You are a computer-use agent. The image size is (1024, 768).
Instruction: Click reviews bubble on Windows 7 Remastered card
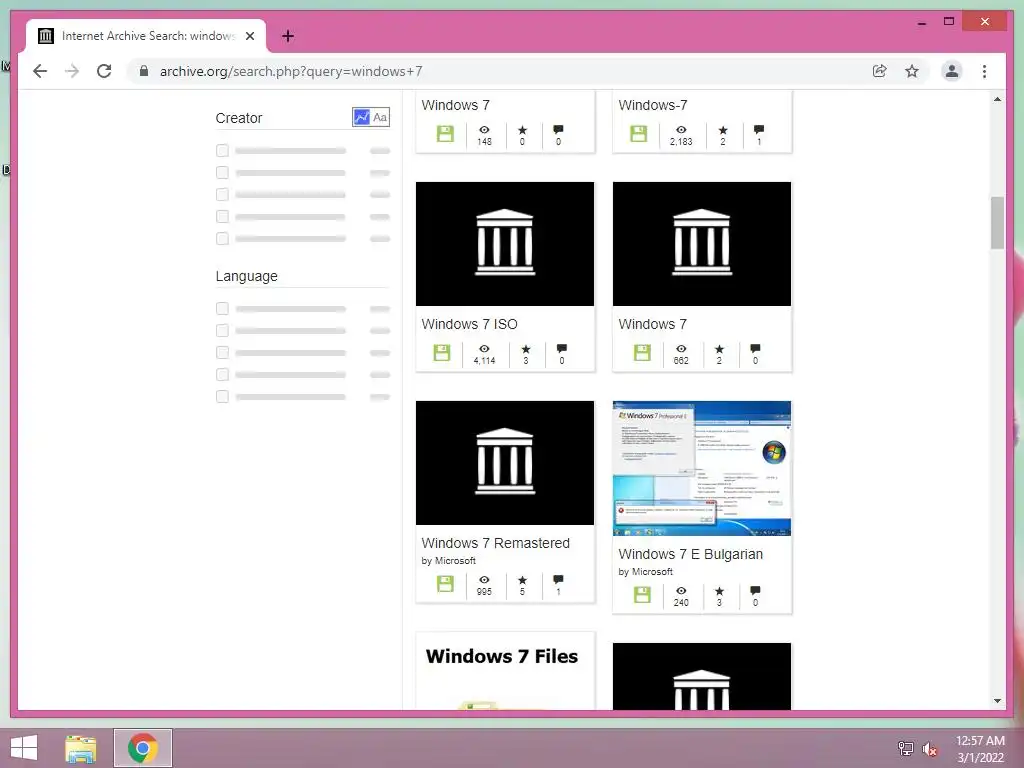[558, 580]
